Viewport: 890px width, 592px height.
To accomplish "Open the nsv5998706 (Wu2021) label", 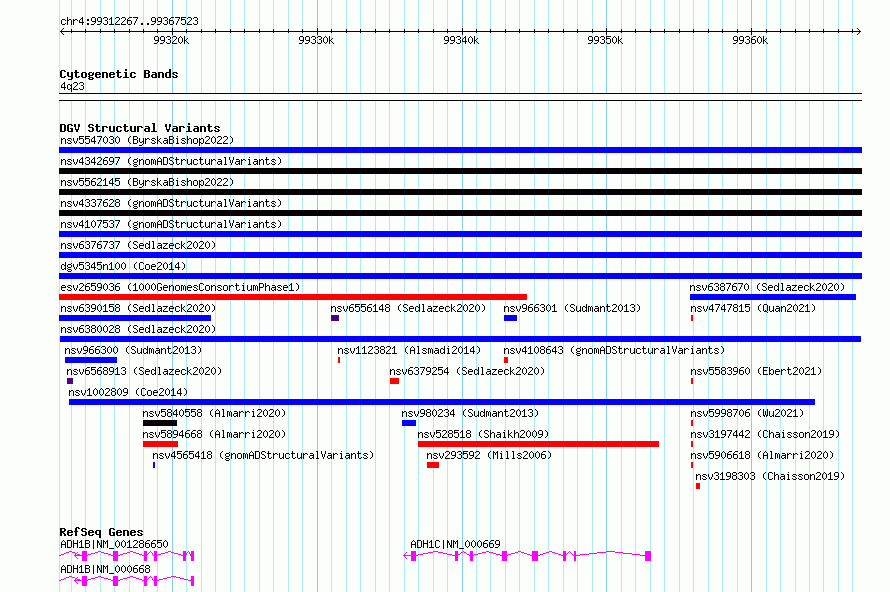I will [x=747, y=413].
